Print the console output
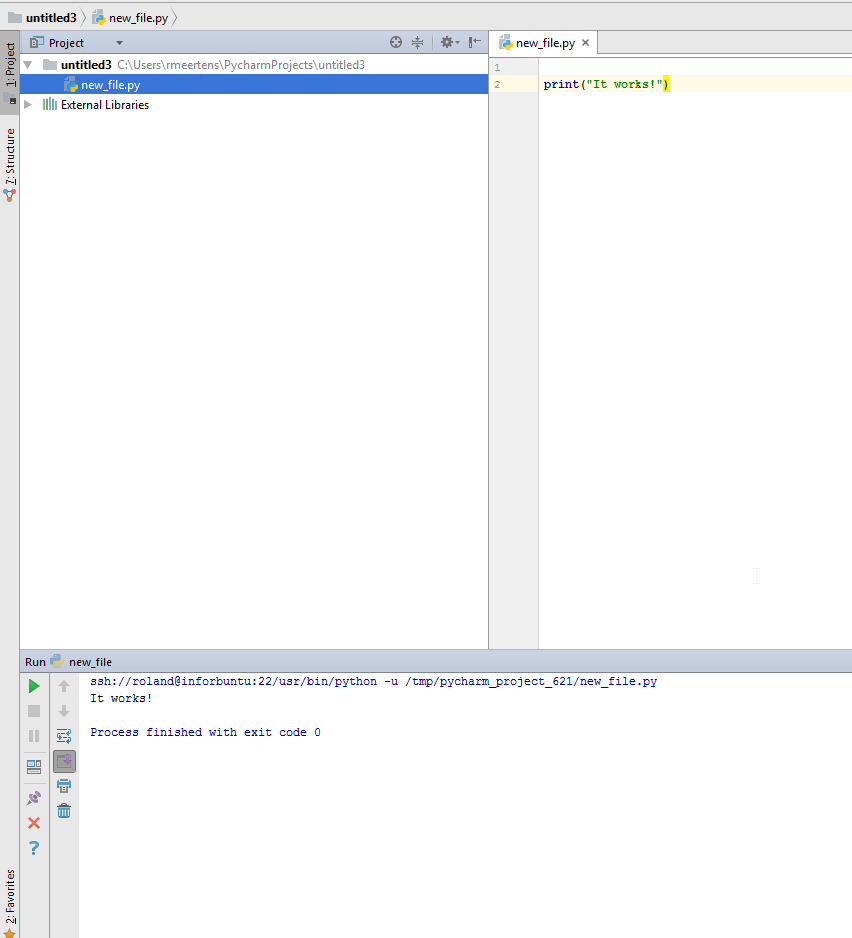This screenshot has height=938, width=852. 64,786
